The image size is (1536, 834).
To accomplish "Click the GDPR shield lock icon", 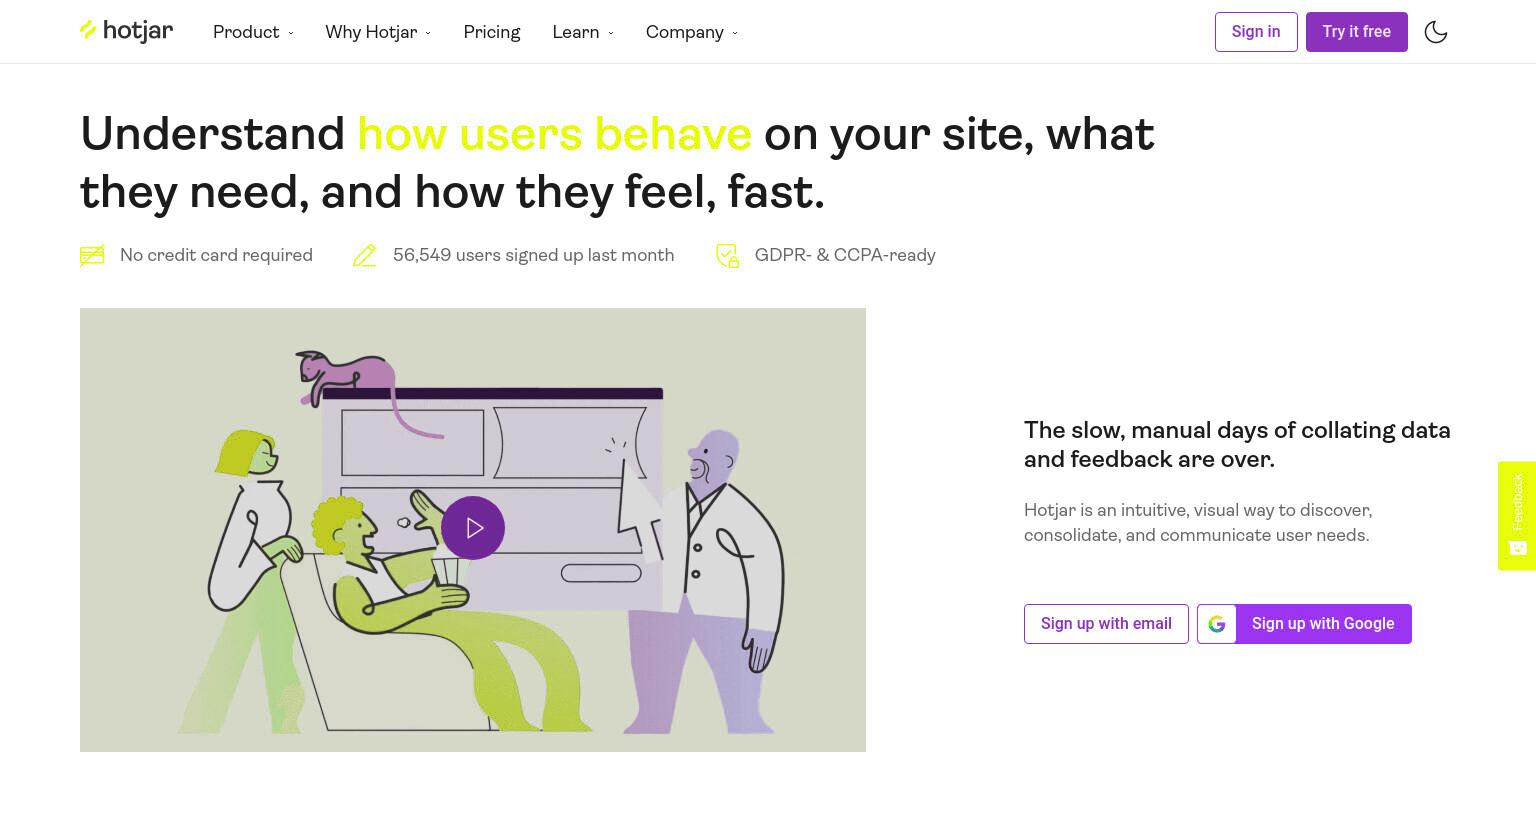I will coord(727,256).
